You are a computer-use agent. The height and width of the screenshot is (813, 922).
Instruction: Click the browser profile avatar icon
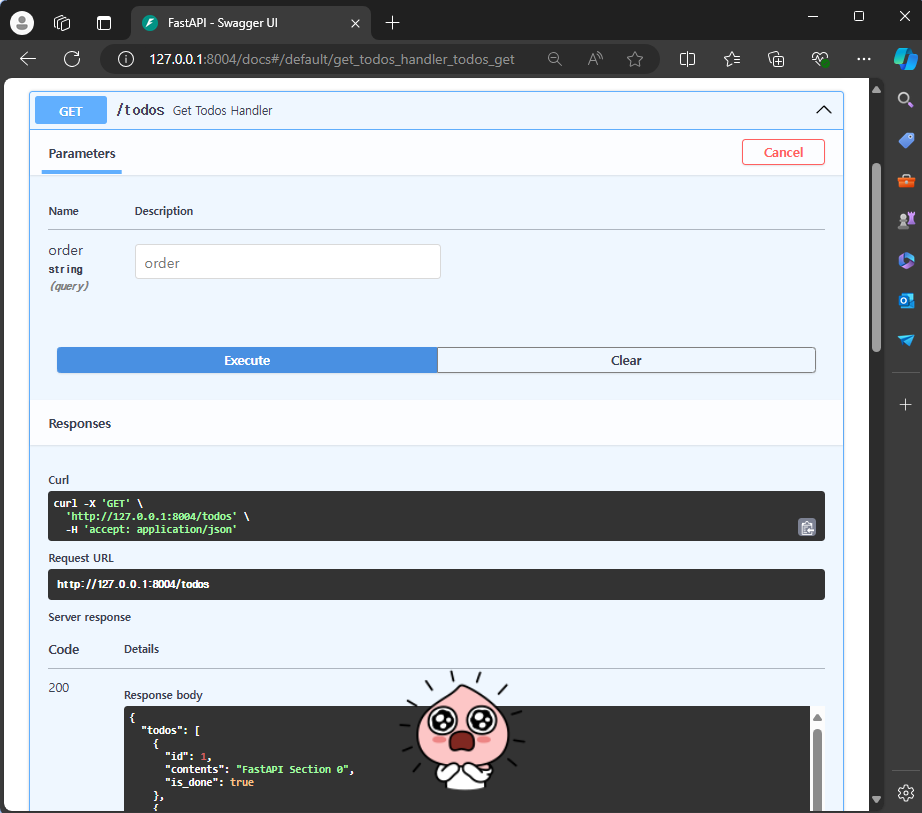click(22, 23)
